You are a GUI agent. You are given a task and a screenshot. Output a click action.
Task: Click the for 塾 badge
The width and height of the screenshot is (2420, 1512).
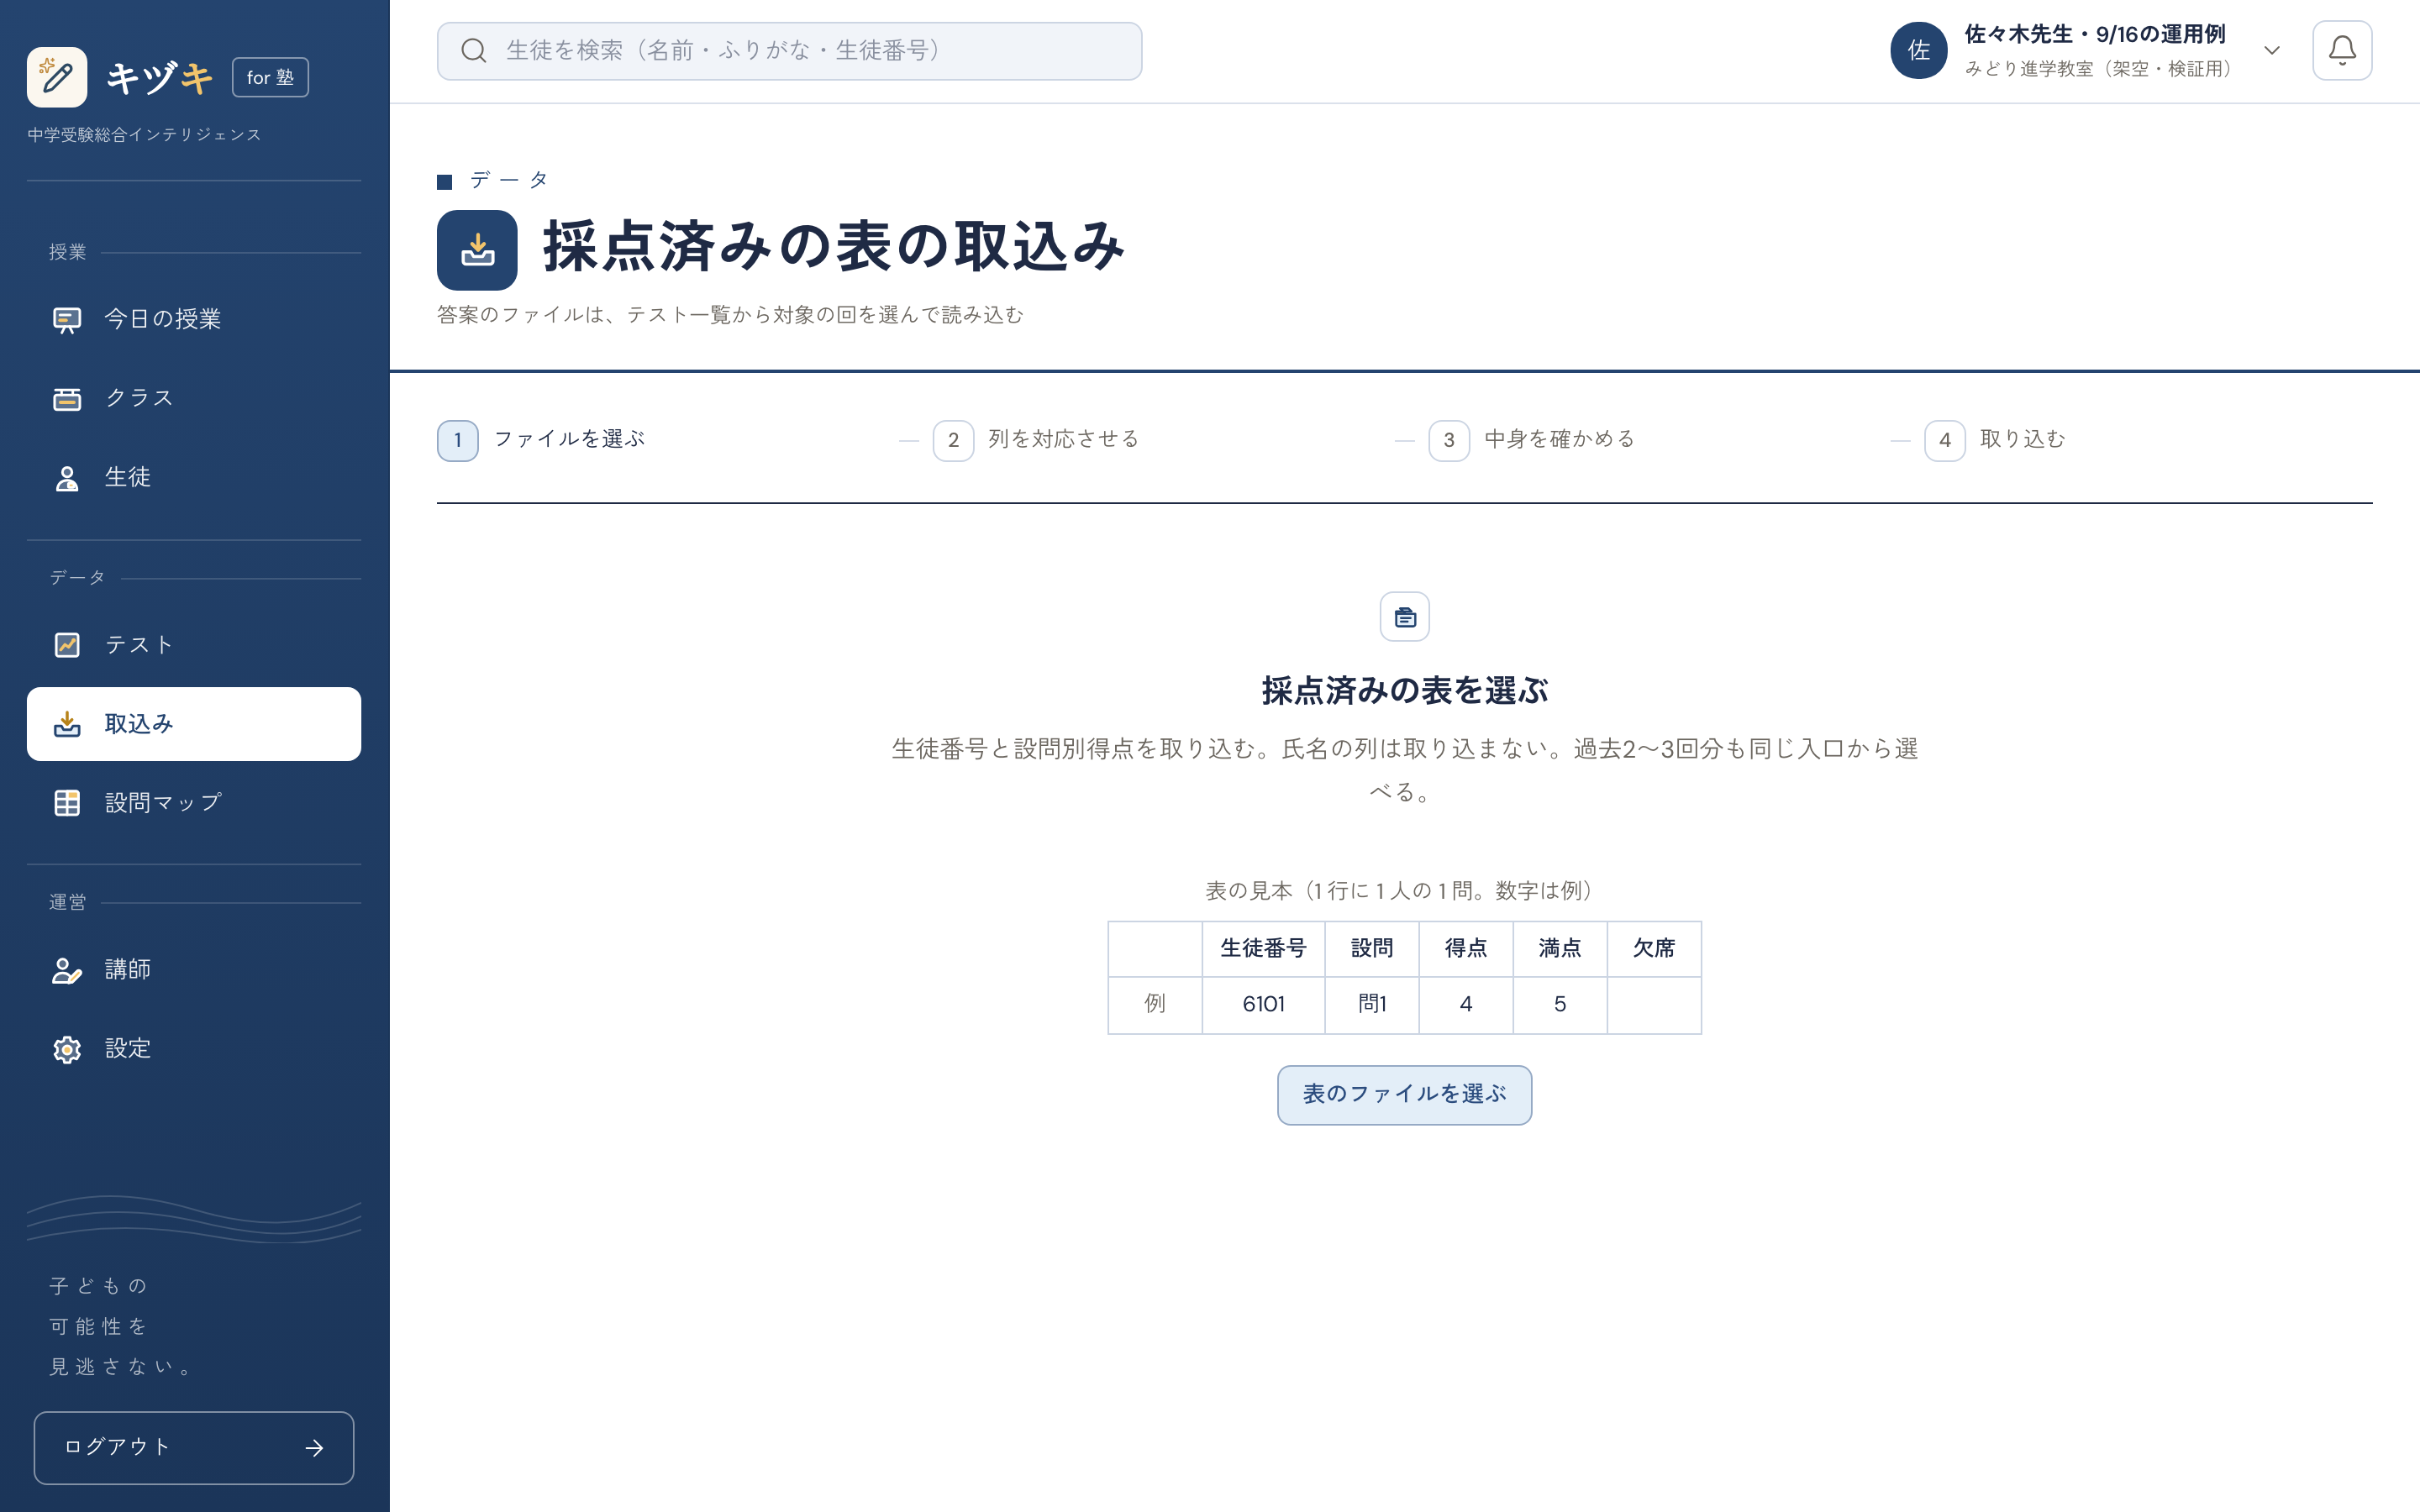click(270, 77)
